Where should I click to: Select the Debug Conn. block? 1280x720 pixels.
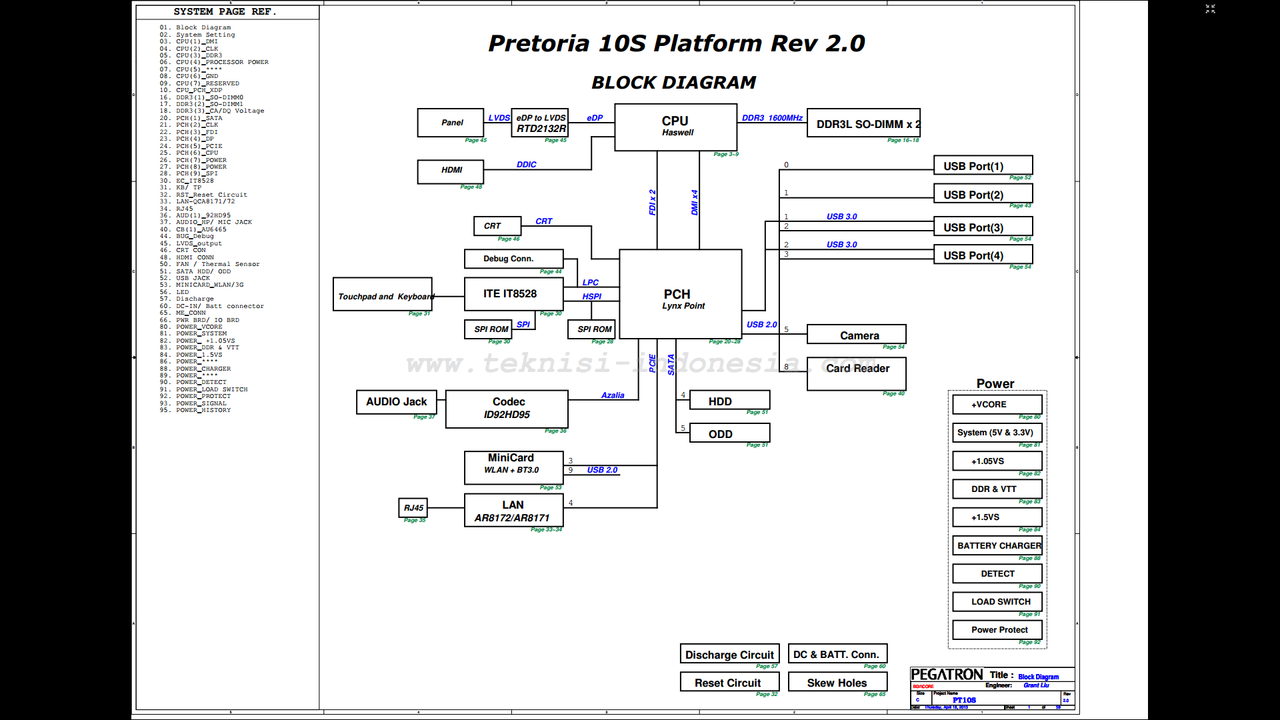[x=514, y=259]
